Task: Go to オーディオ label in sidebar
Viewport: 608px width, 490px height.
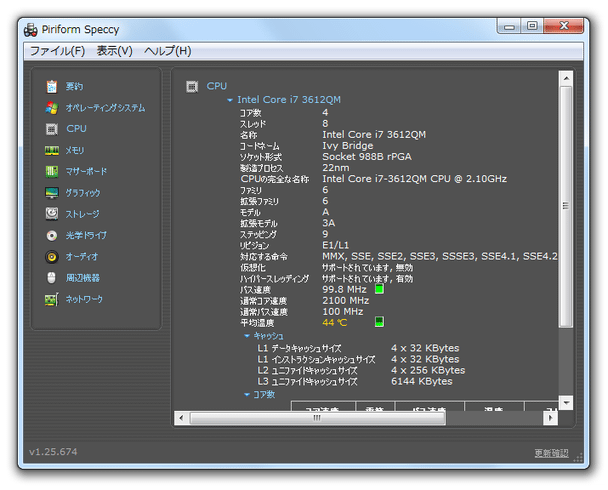Action: tap(82, 257)
